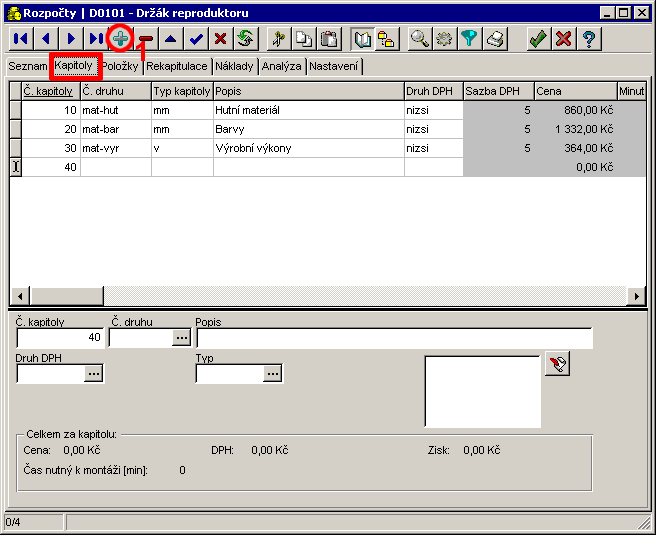Screen dimensions: 656x535
Task: Go to the last record
Action: point(96,39)
